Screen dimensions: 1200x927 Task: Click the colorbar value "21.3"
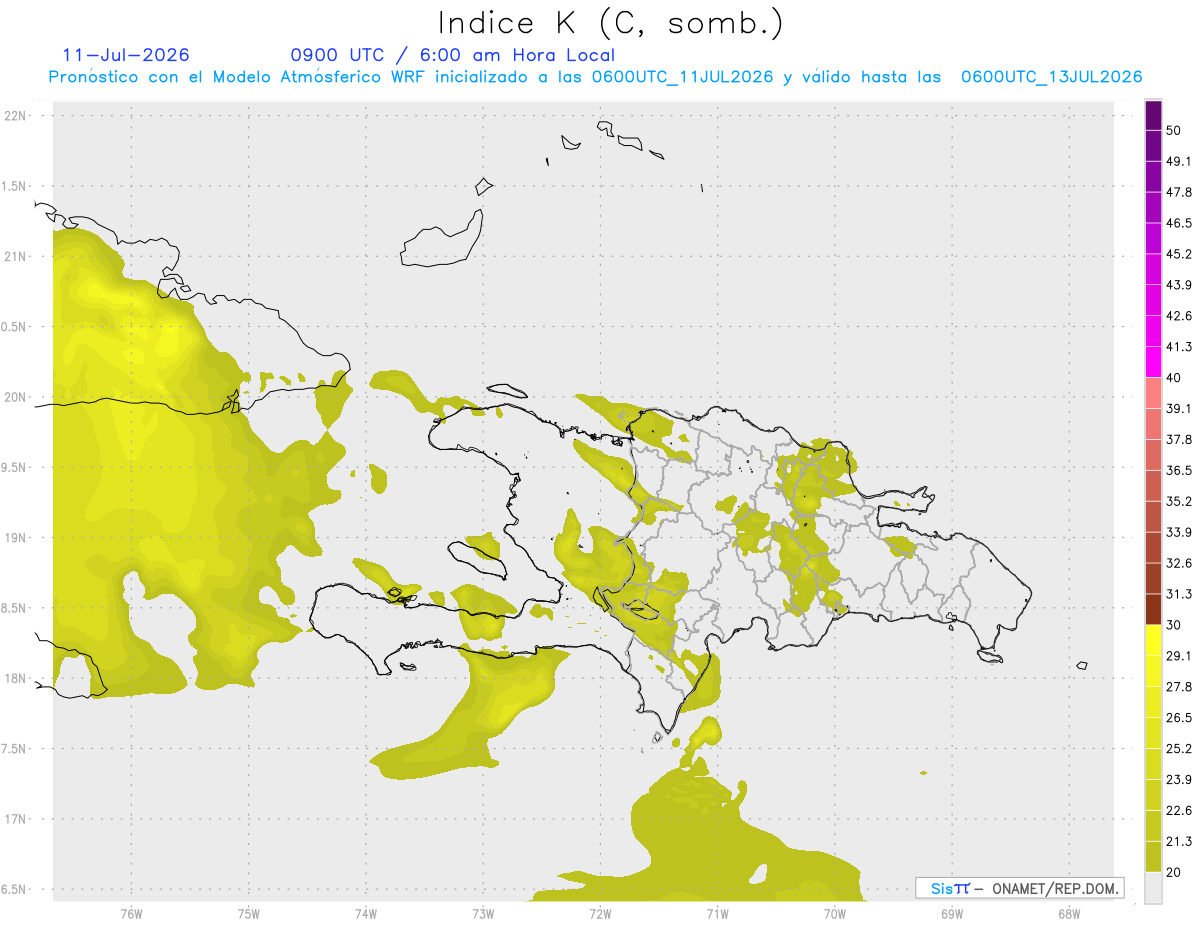[1179, 842]
